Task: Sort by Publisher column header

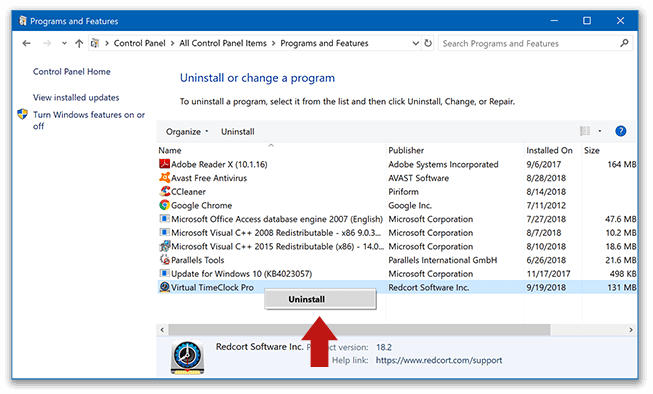Action: tap(406, 150)
